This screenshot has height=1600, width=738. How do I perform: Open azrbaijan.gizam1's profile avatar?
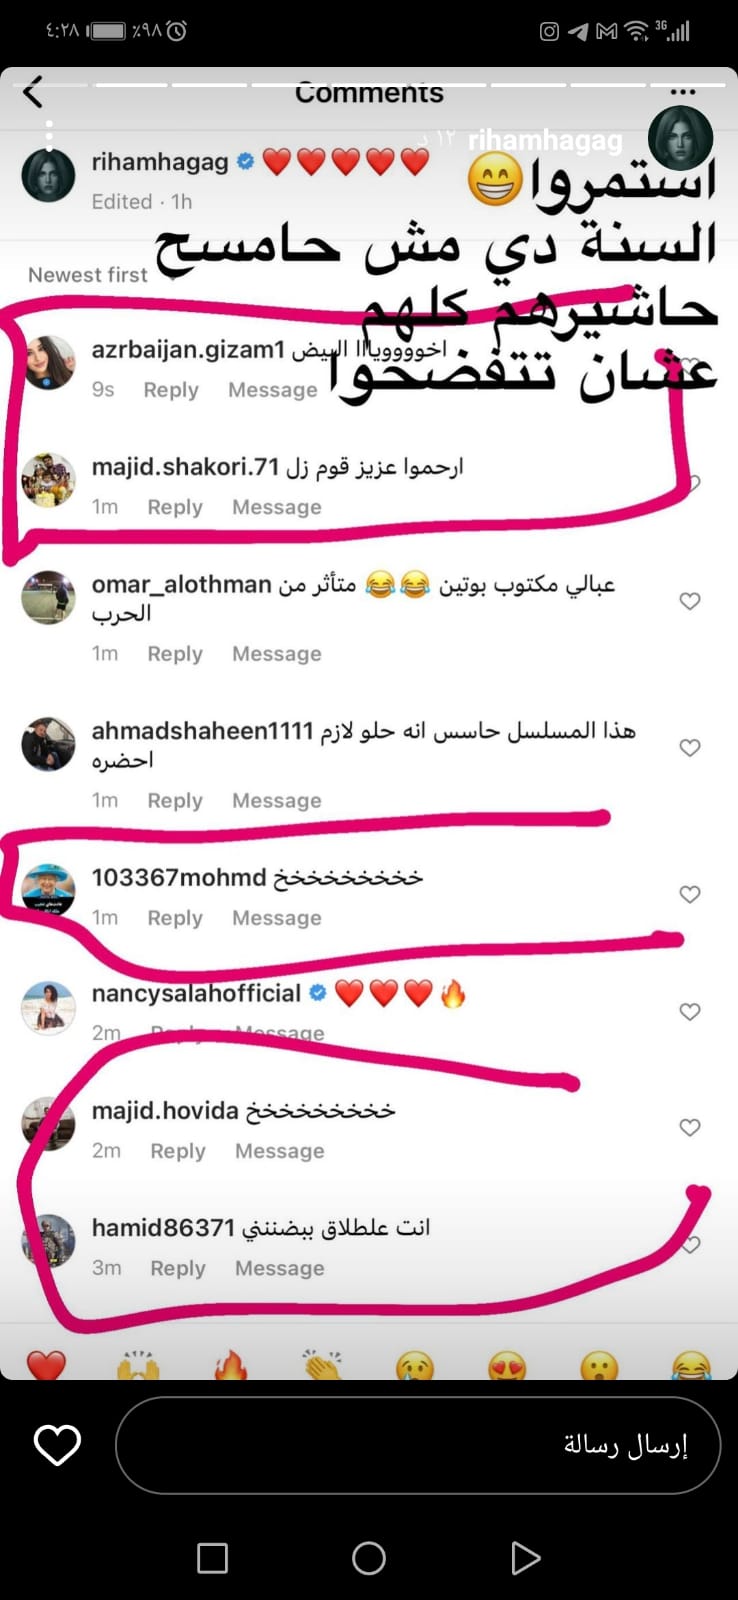click(x=48, y=362)
